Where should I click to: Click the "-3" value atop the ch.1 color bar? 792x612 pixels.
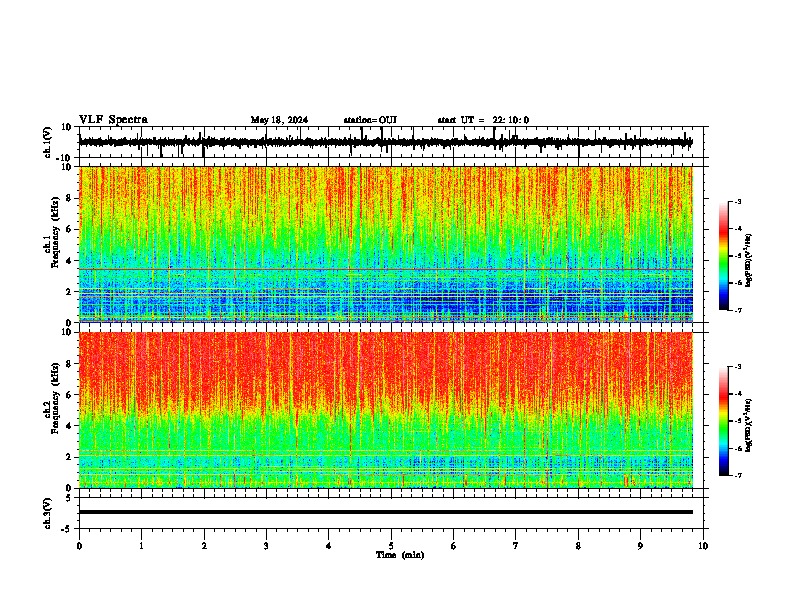tap(738, 202)
